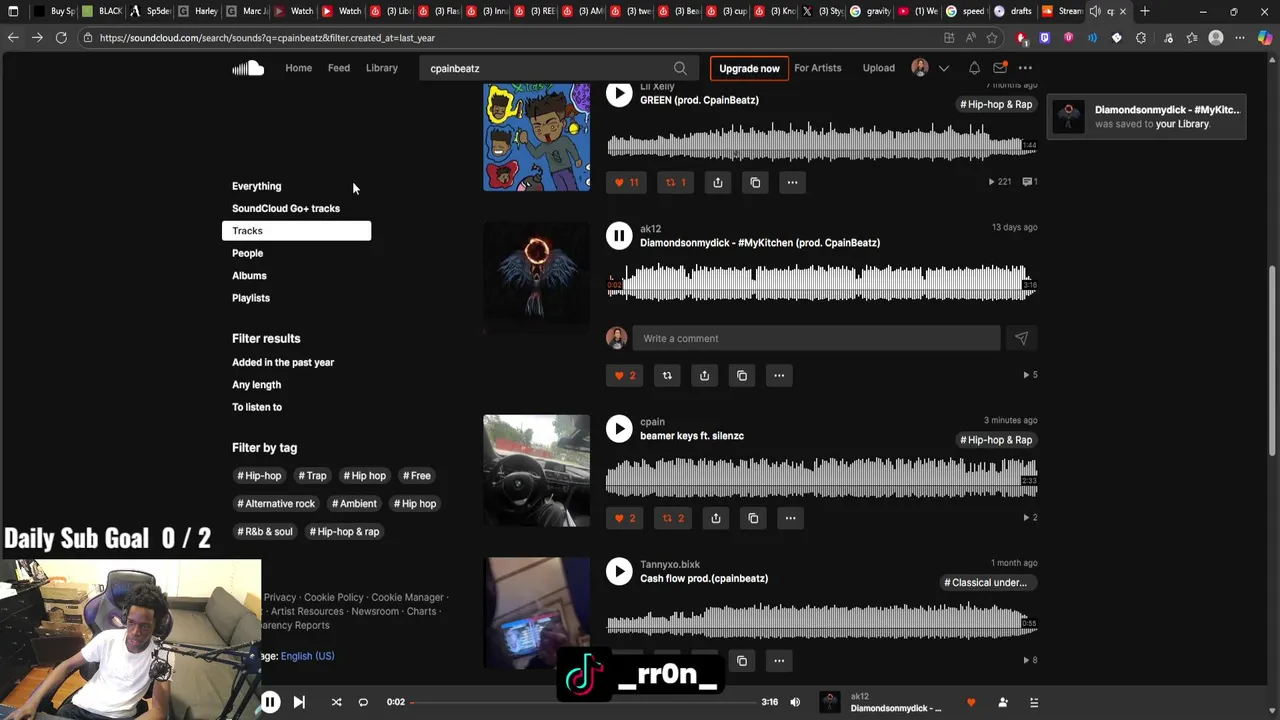Image resolution: width=1280 pixels, height=720 pixels.
Task: Like beamer keys track
Action: coord(624,518)
